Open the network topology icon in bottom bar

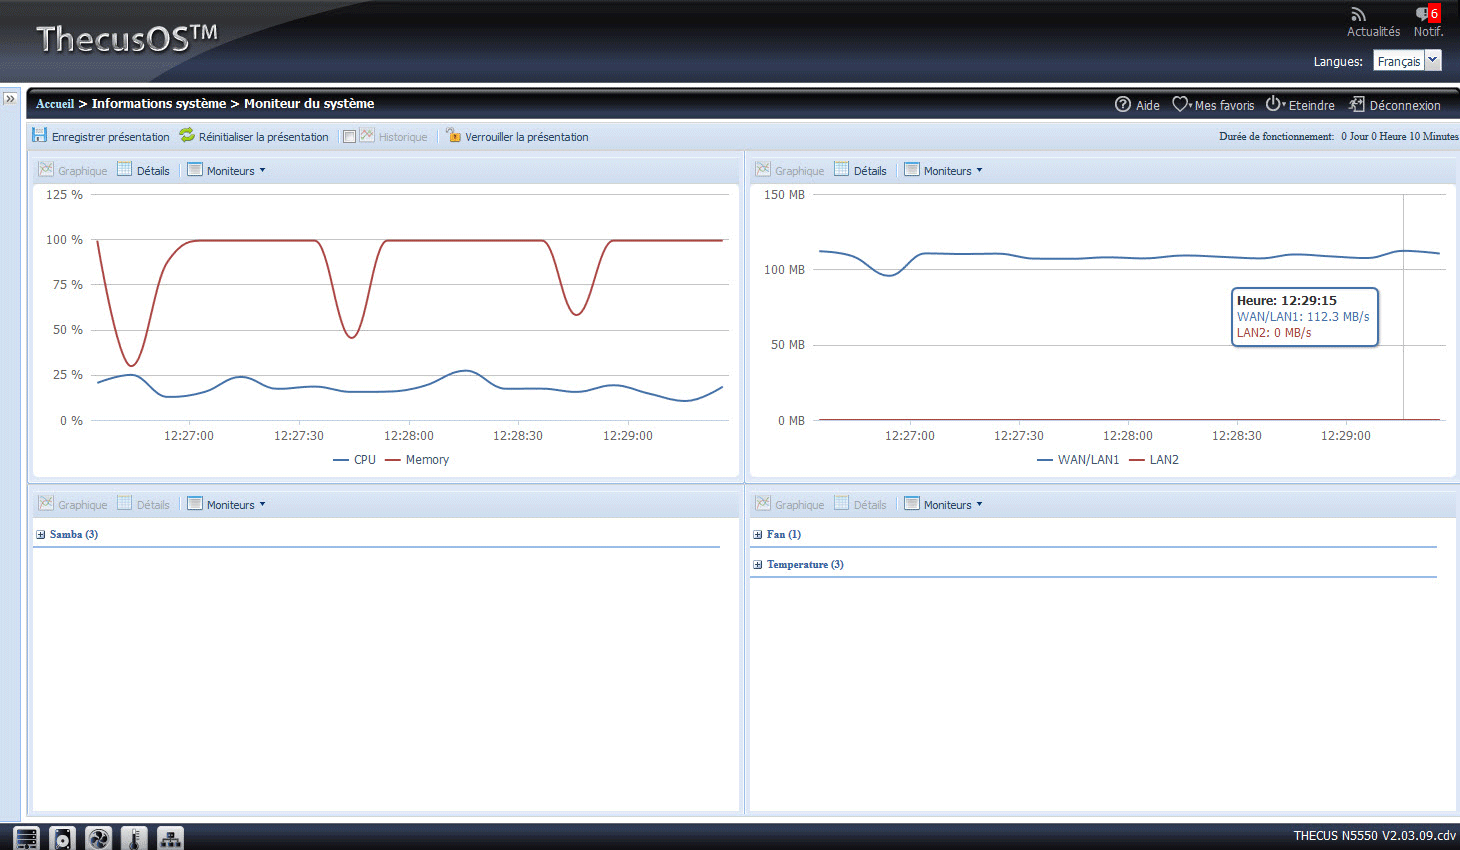[x=170, y=838]
